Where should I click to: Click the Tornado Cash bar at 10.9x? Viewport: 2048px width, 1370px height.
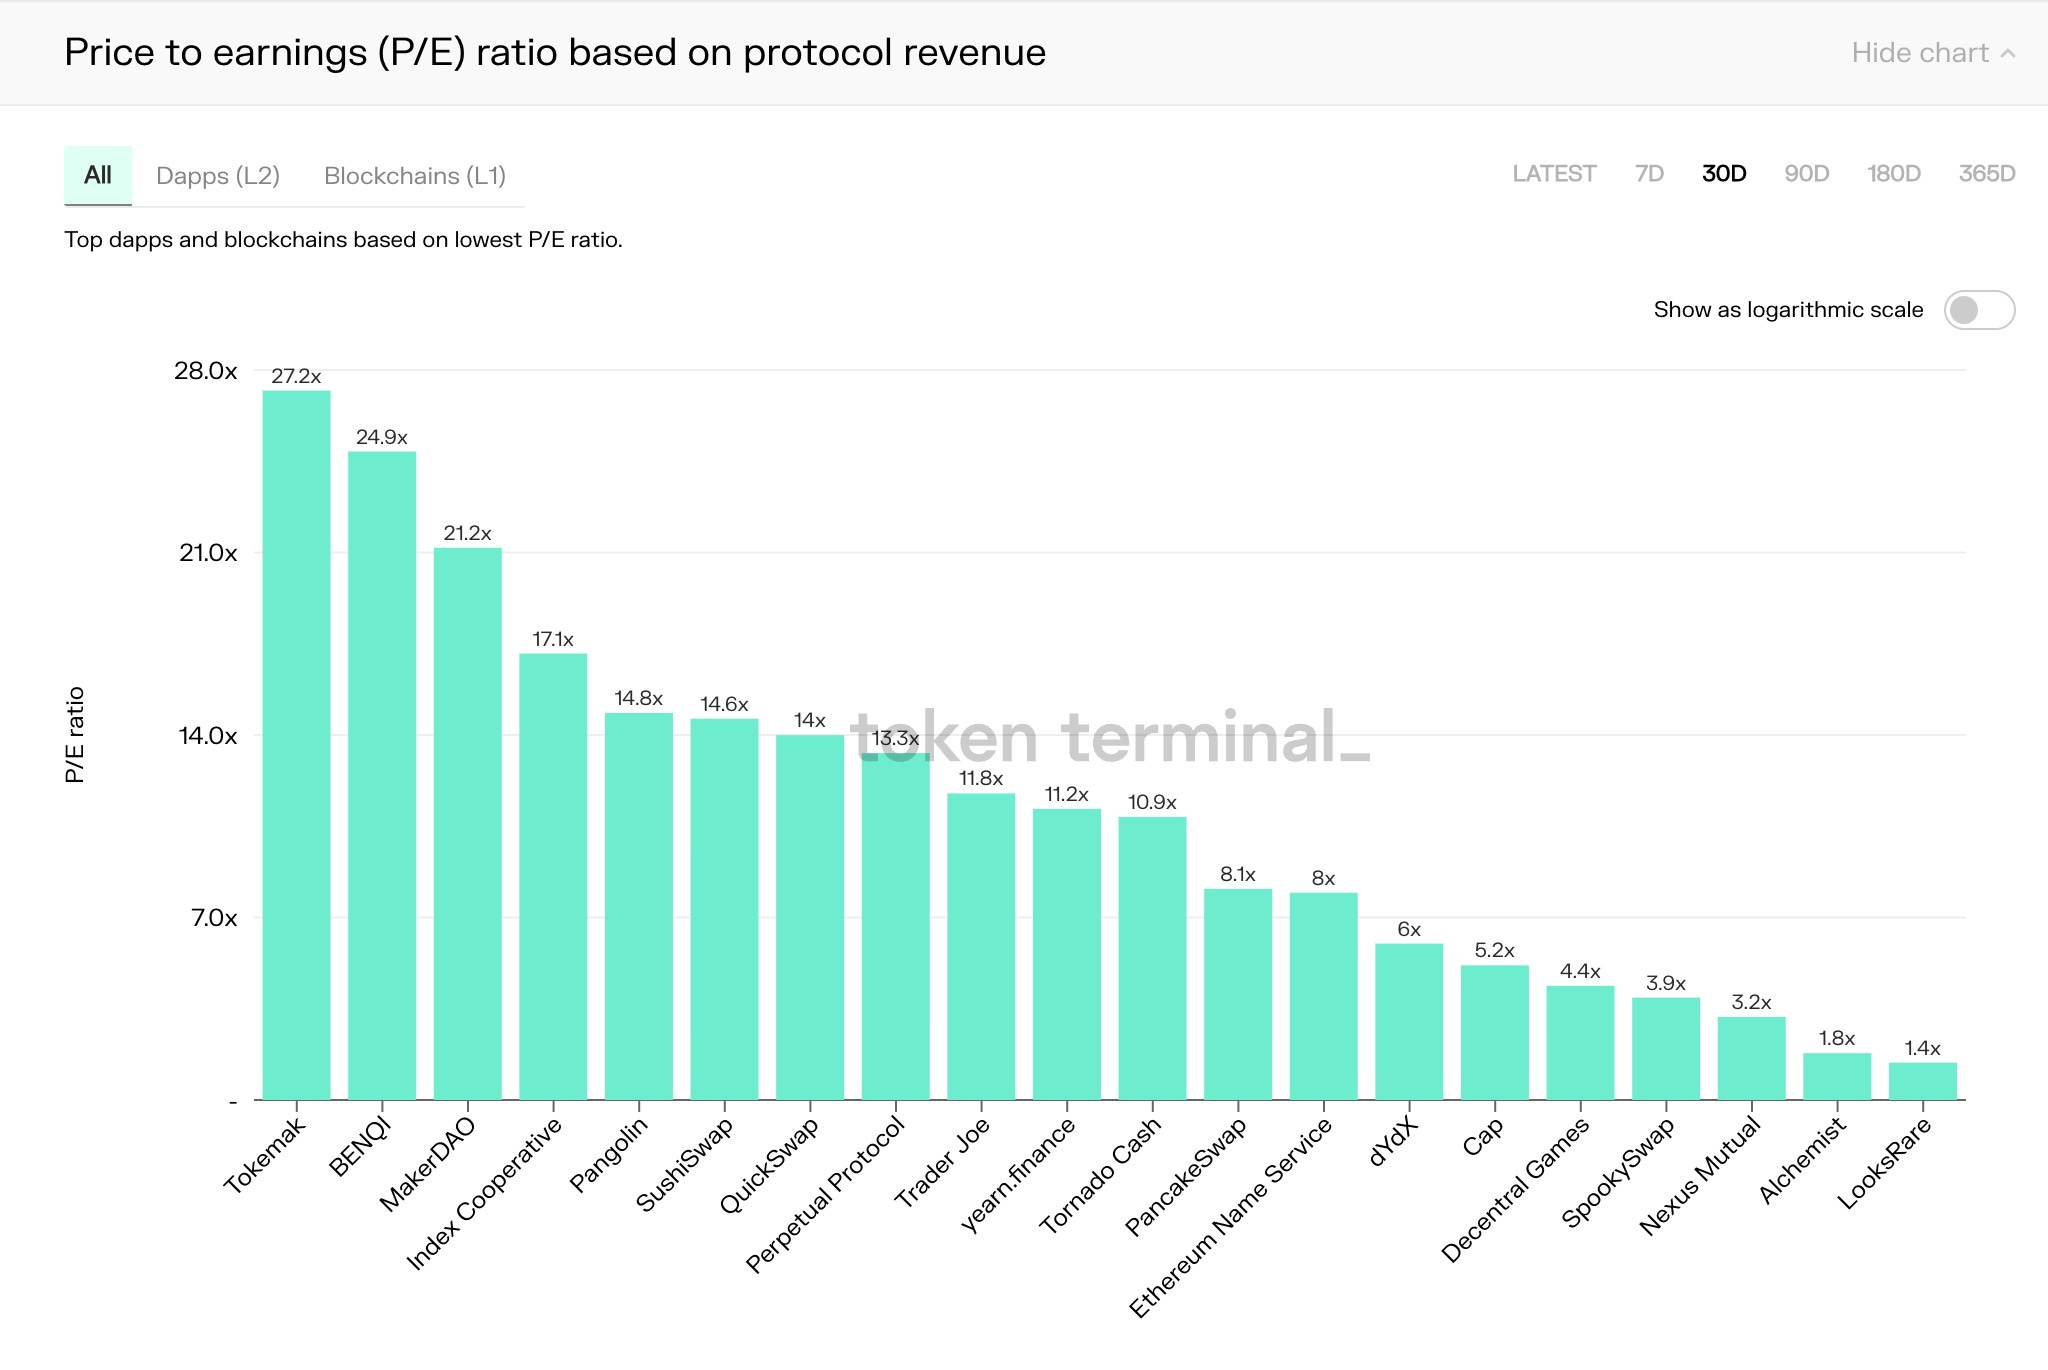click(x=1152, y=958)
